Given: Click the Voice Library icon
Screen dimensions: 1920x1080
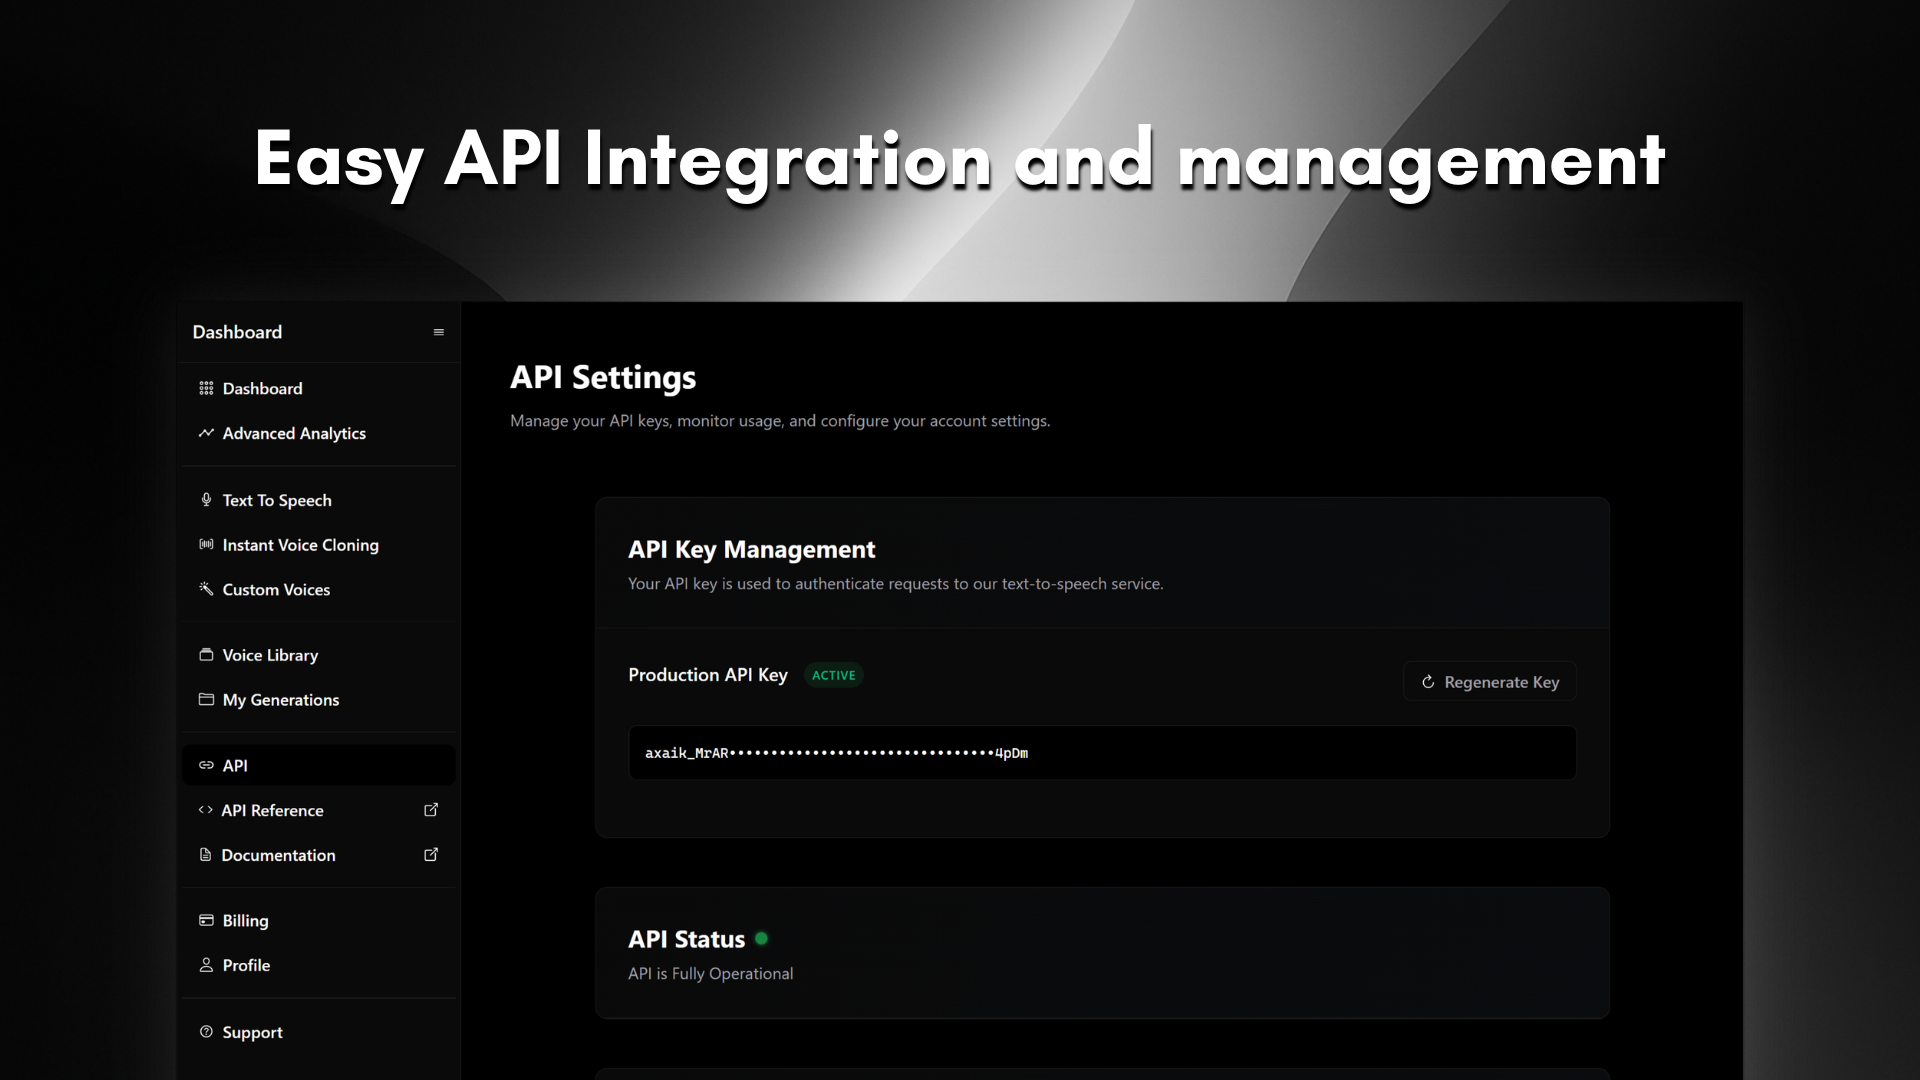Looking at the screenshot, I should pos(206,655).
